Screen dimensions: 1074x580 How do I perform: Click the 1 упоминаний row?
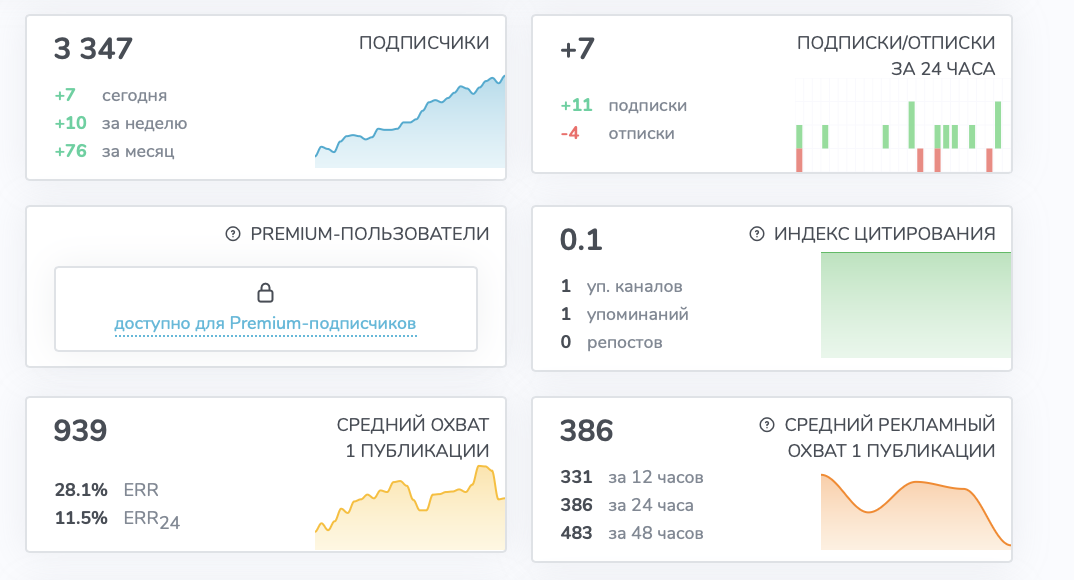tap(625, 314)
